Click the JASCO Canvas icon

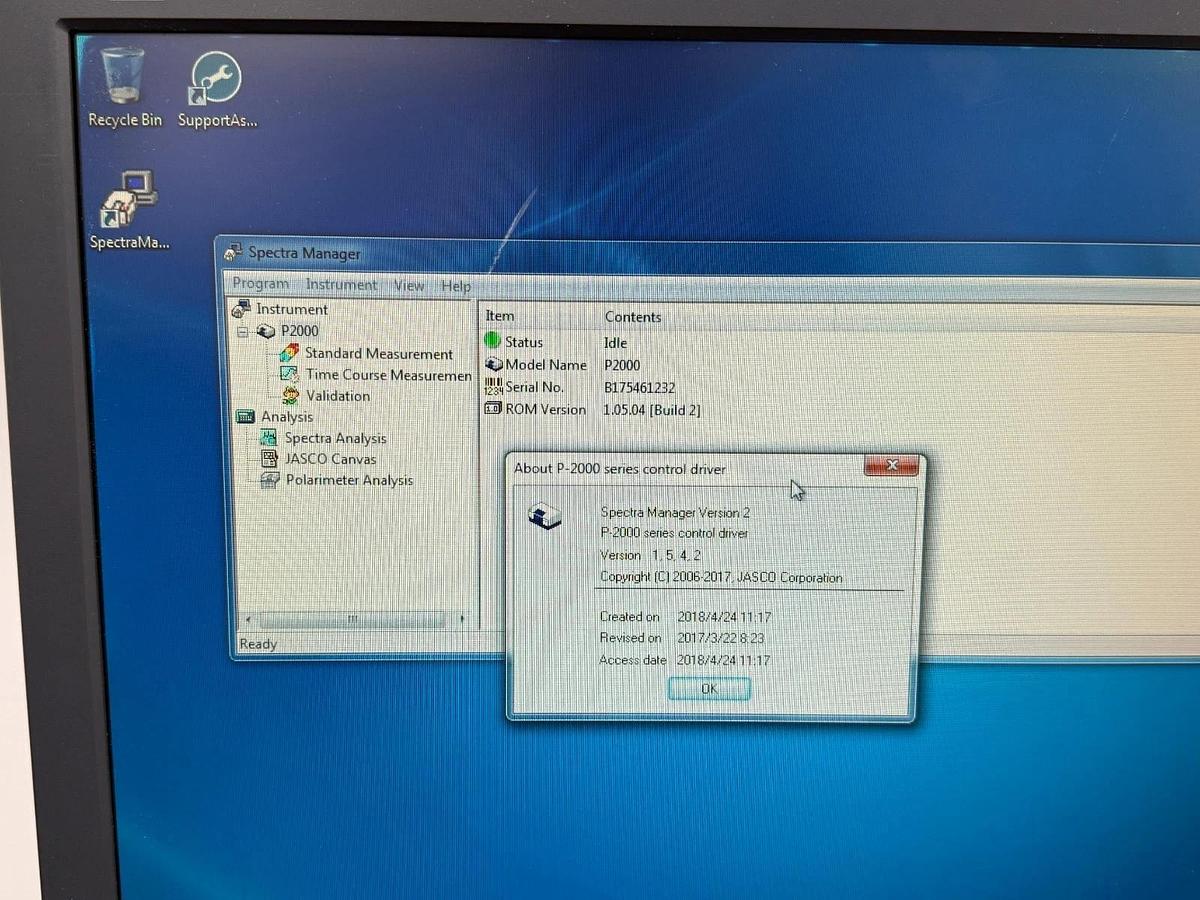[x=268, y=459]
